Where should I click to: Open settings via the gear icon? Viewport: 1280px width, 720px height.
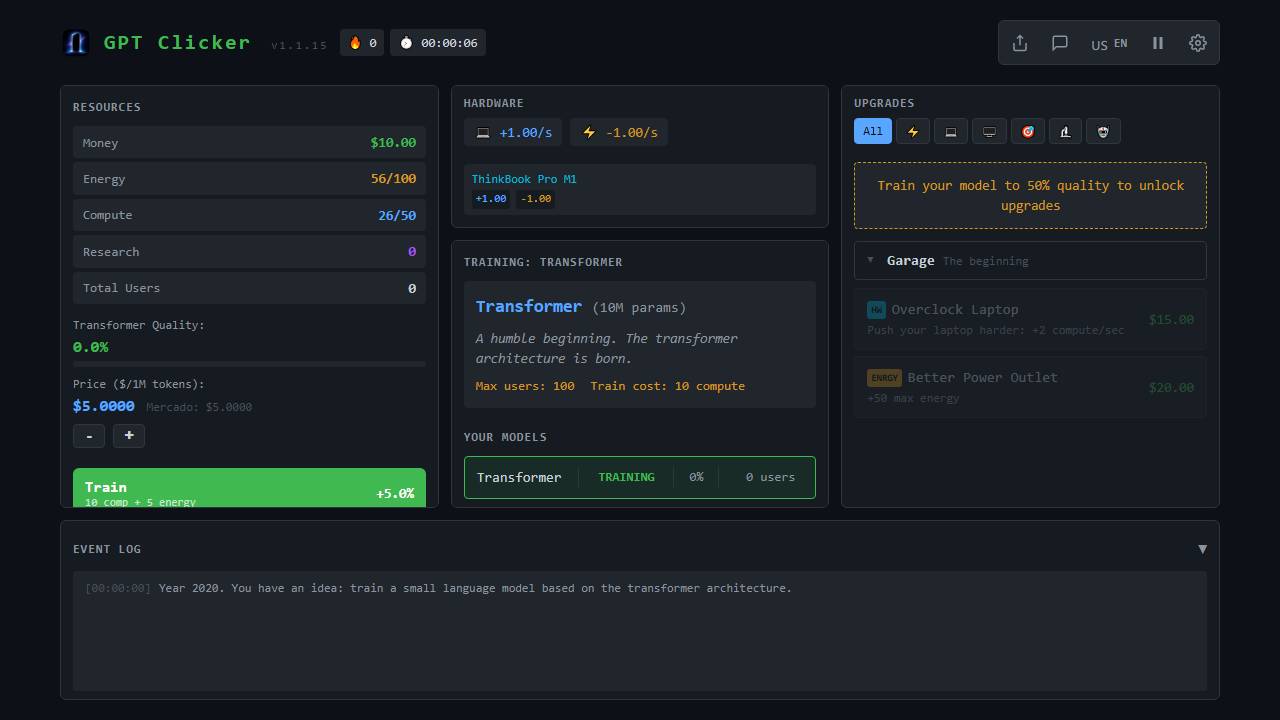[1198, 43]
